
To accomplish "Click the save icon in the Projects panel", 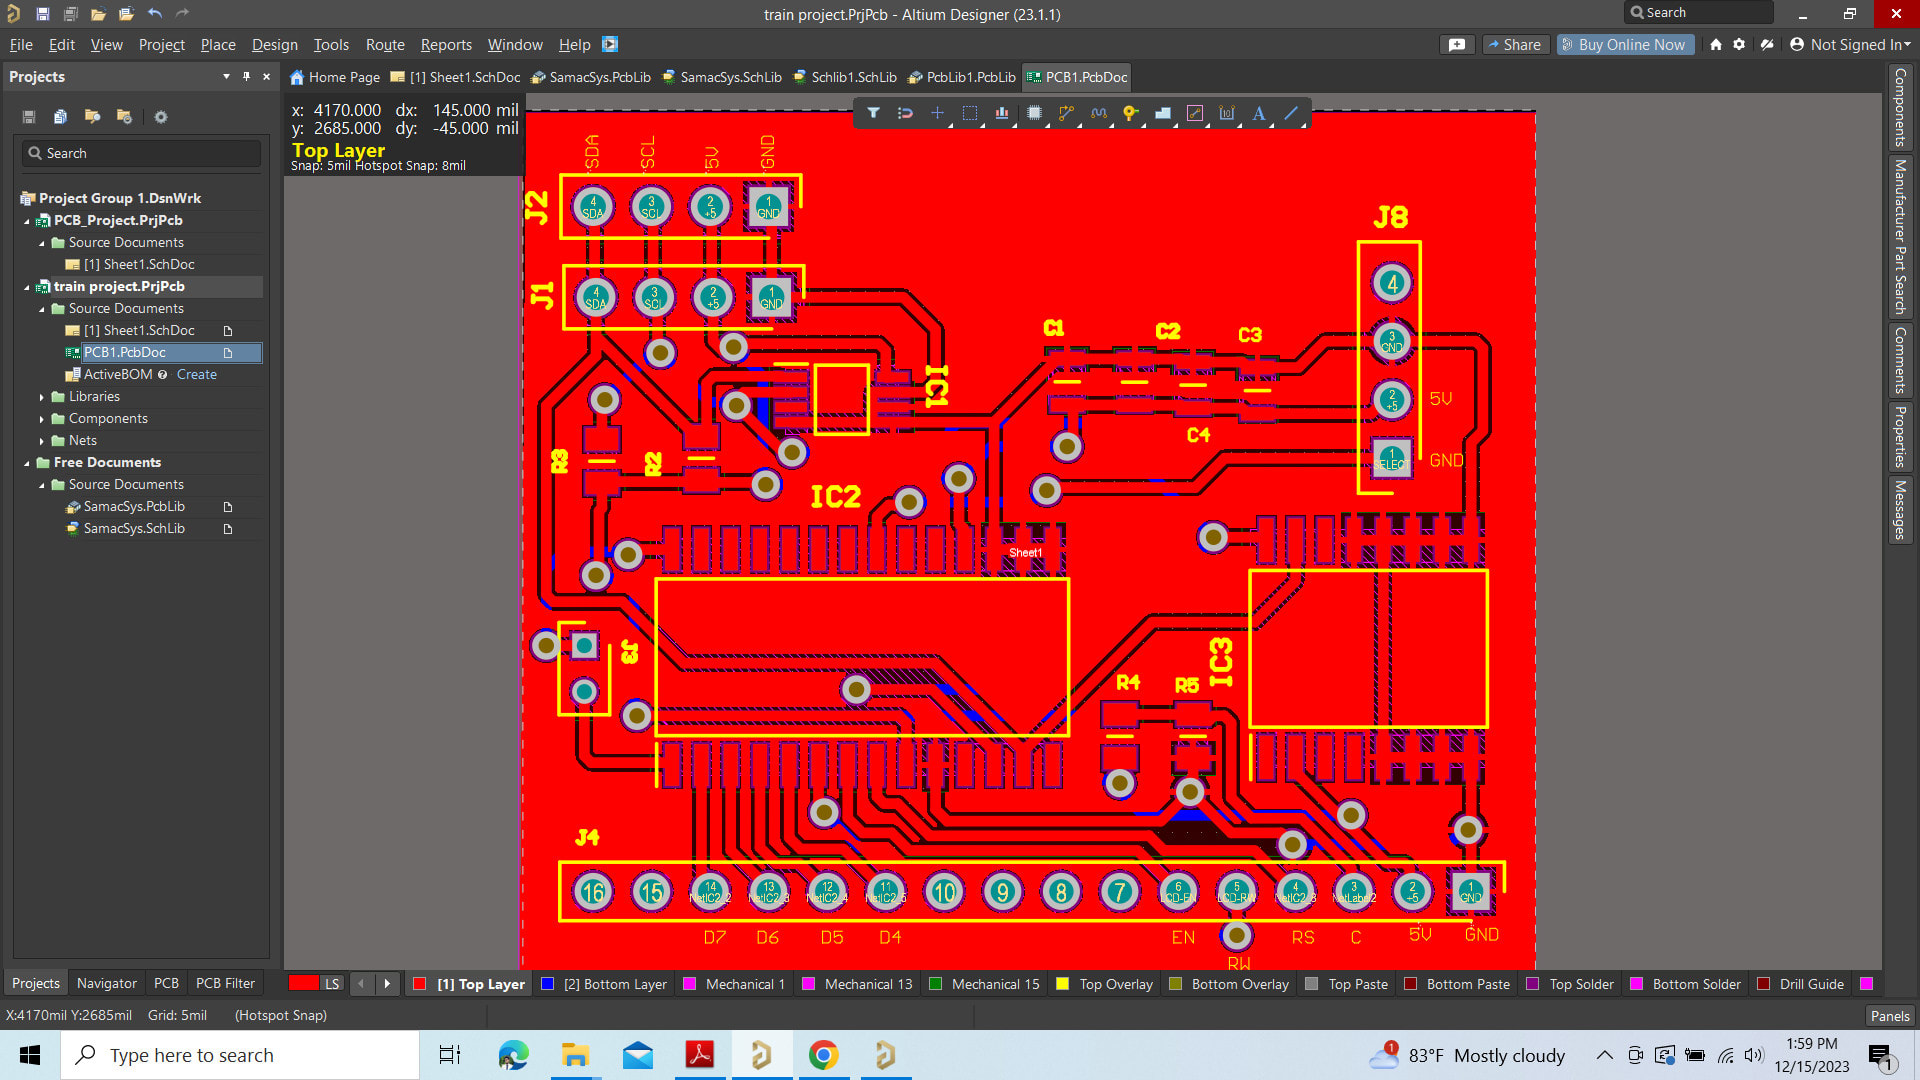I will (x=28, y=117).
